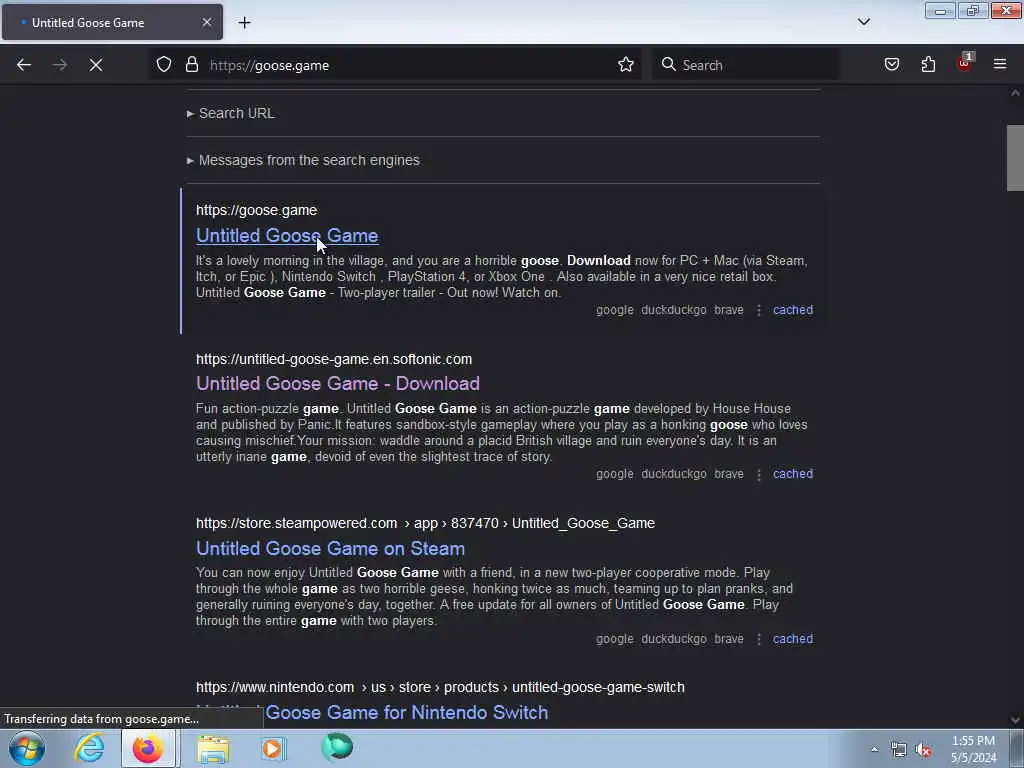Expand Messages from the search engines

[303, 160]
